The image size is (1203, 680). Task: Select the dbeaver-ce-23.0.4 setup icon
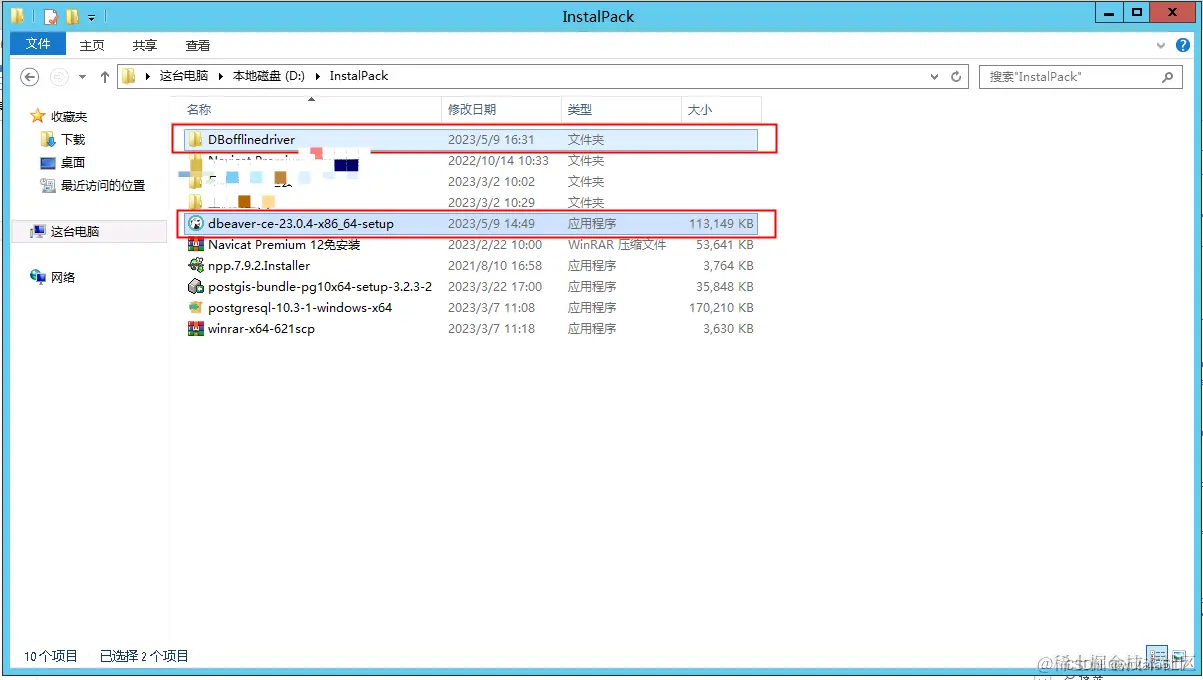[196, 224]
